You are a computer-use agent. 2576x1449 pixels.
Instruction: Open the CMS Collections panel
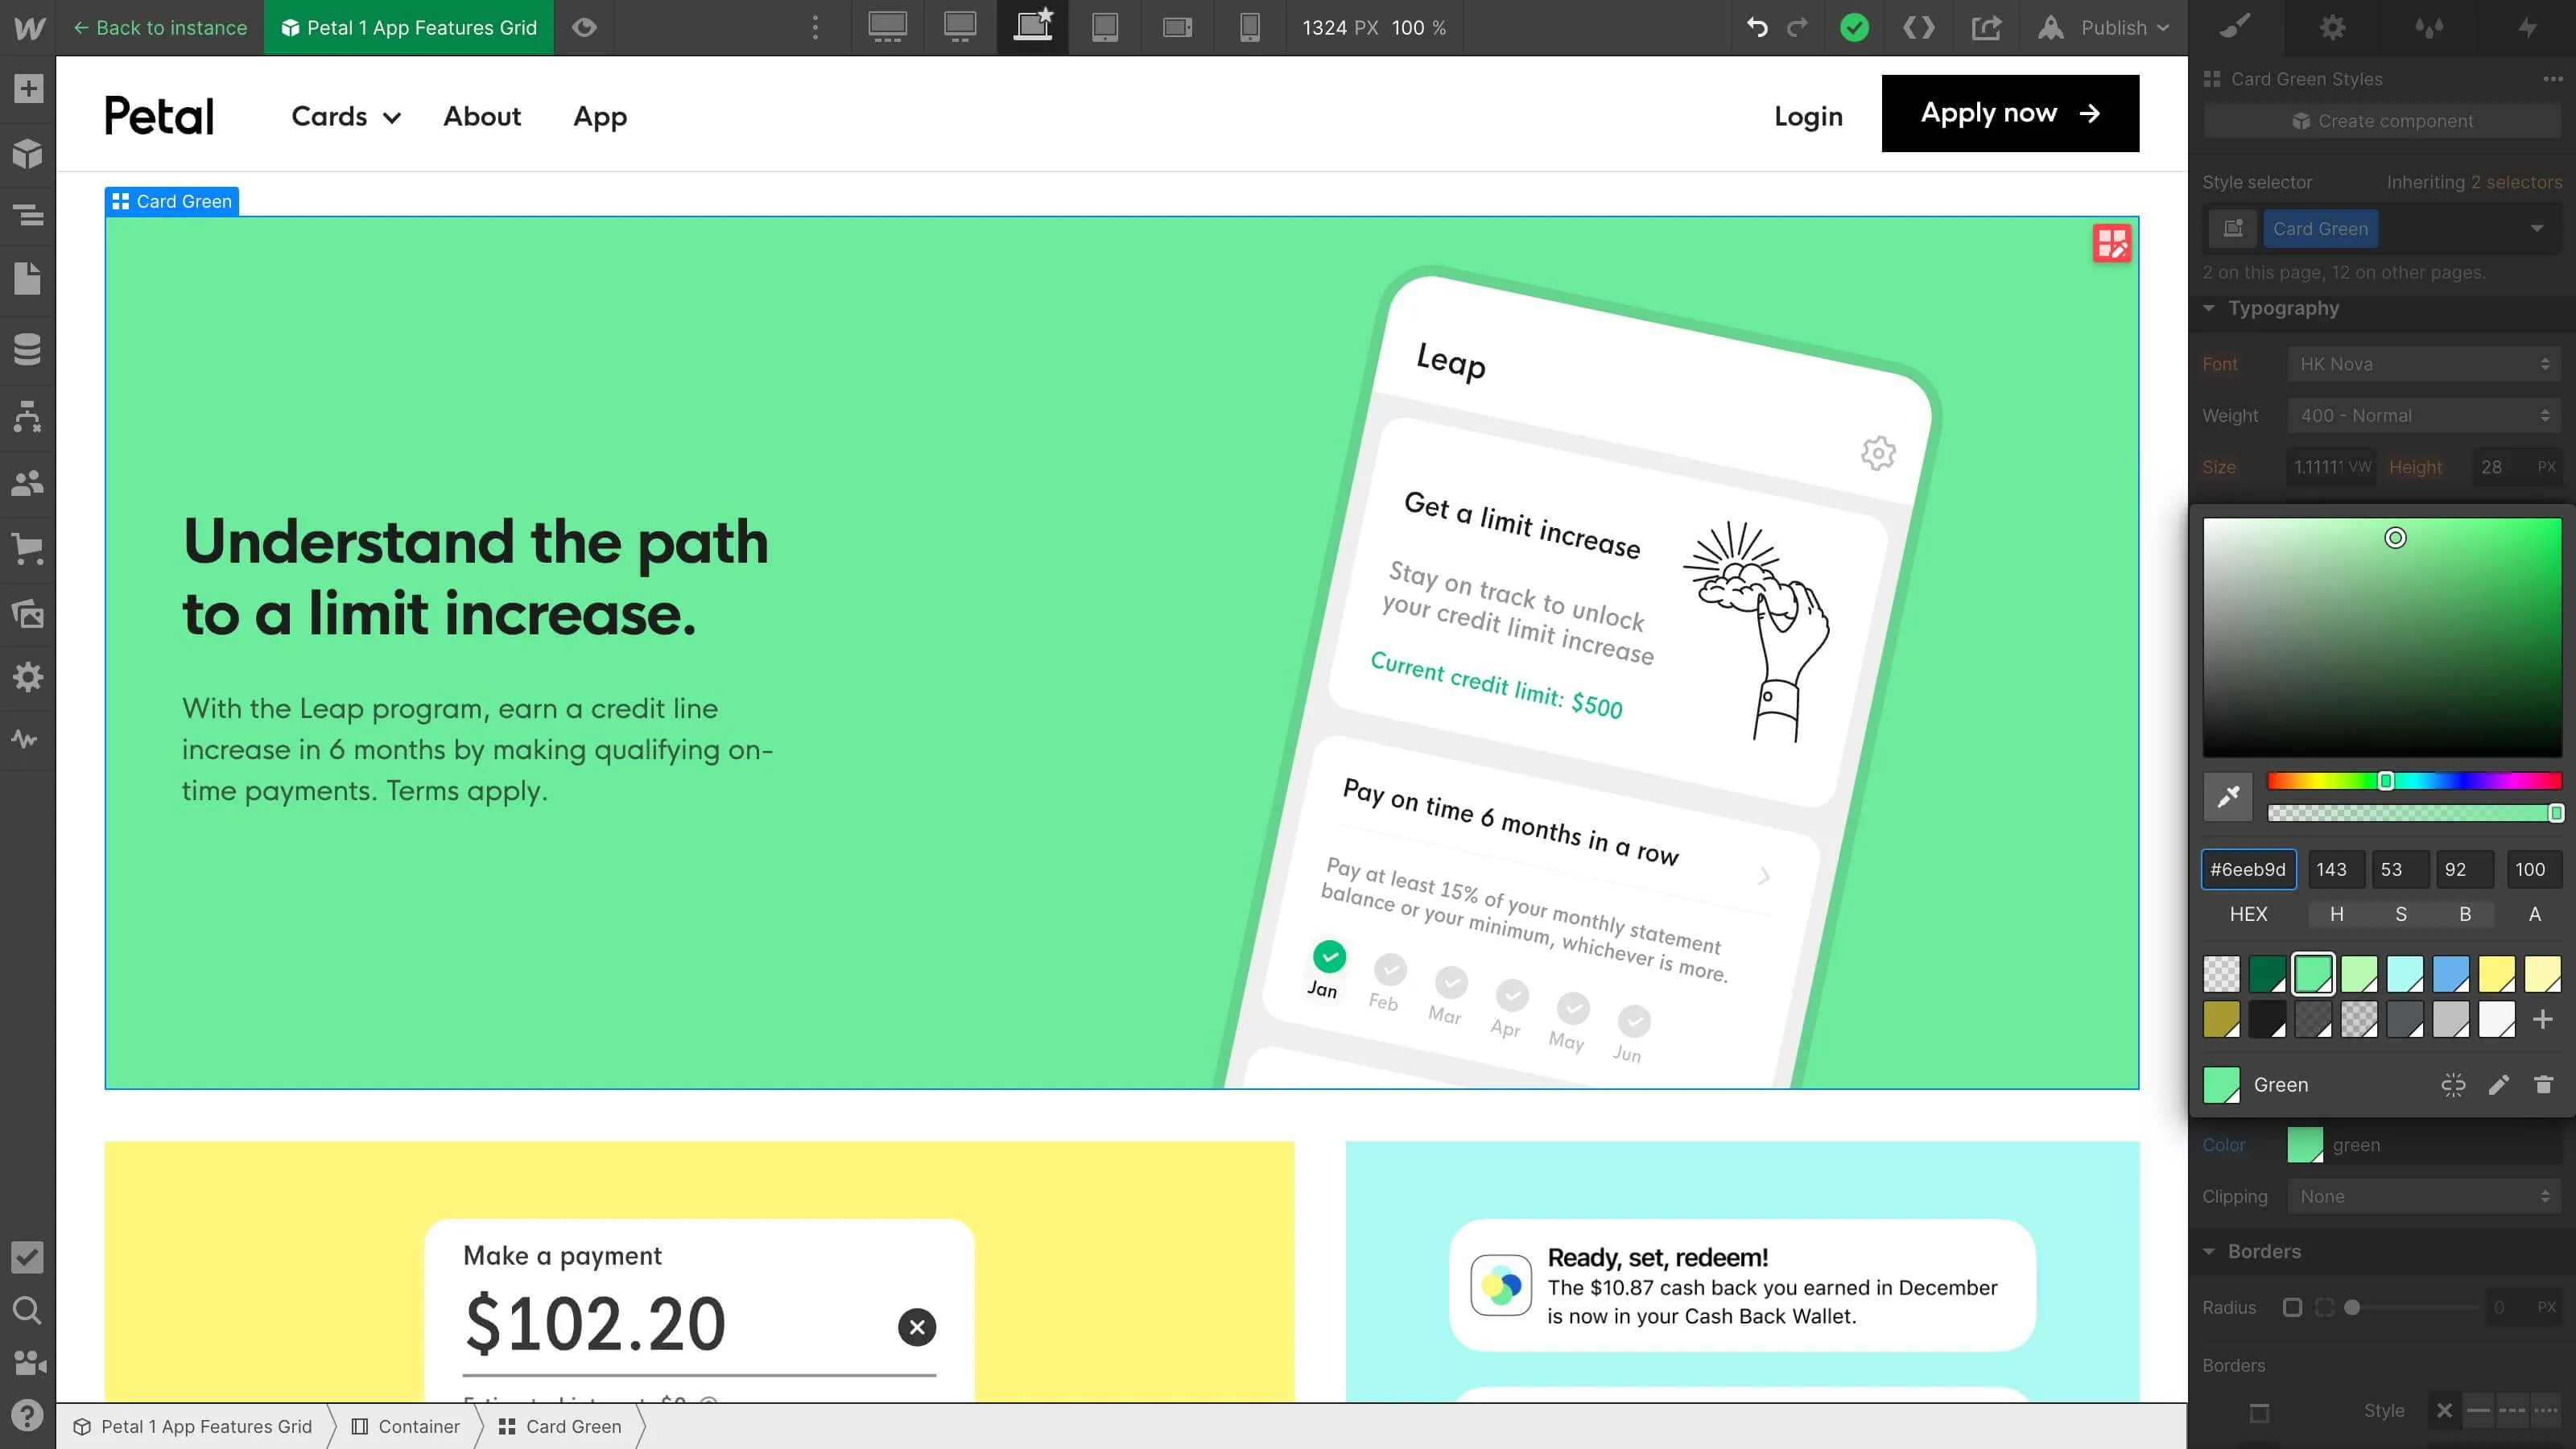point(28,349)
